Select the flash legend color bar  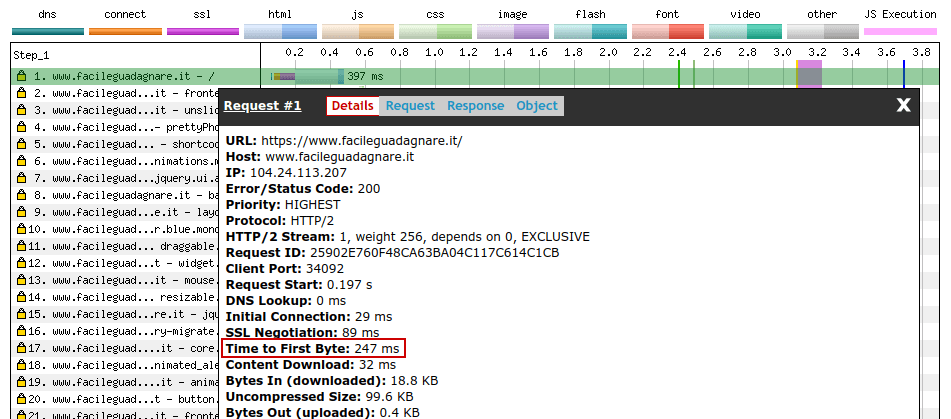pyautogui.click(x=591, y=32)
